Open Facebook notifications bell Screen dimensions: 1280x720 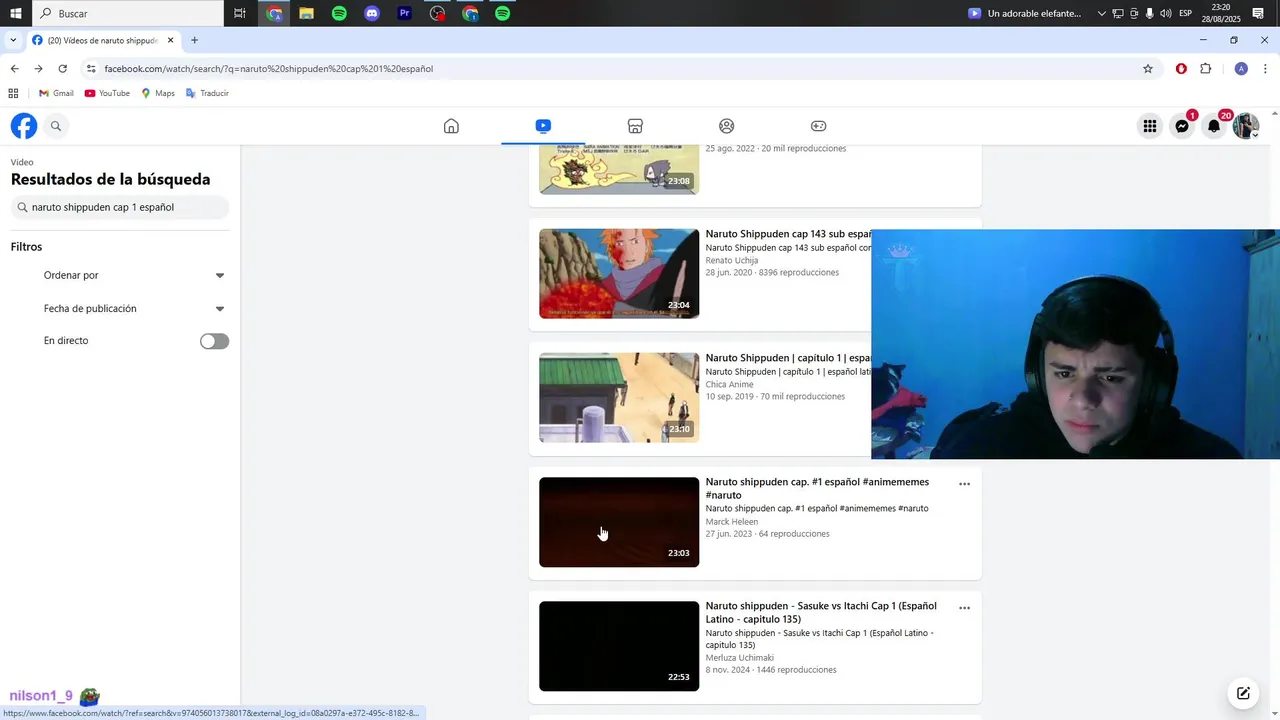click(x=1214, y=126)
